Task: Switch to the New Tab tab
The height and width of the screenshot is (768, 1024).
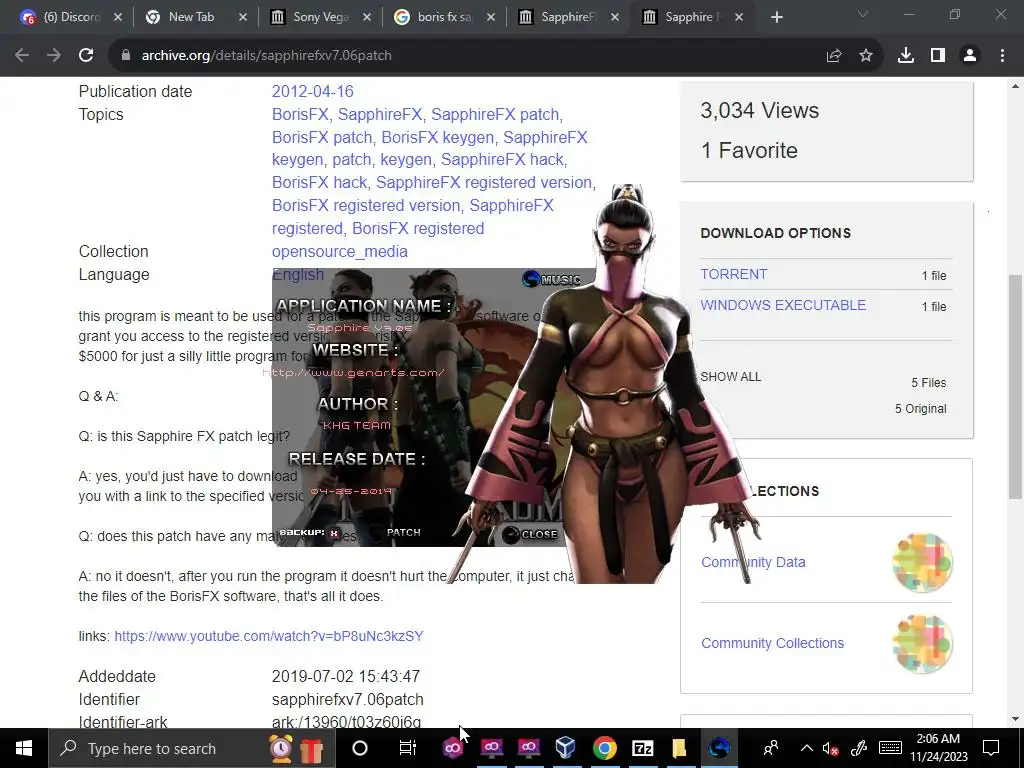Action: pos(197,17)
